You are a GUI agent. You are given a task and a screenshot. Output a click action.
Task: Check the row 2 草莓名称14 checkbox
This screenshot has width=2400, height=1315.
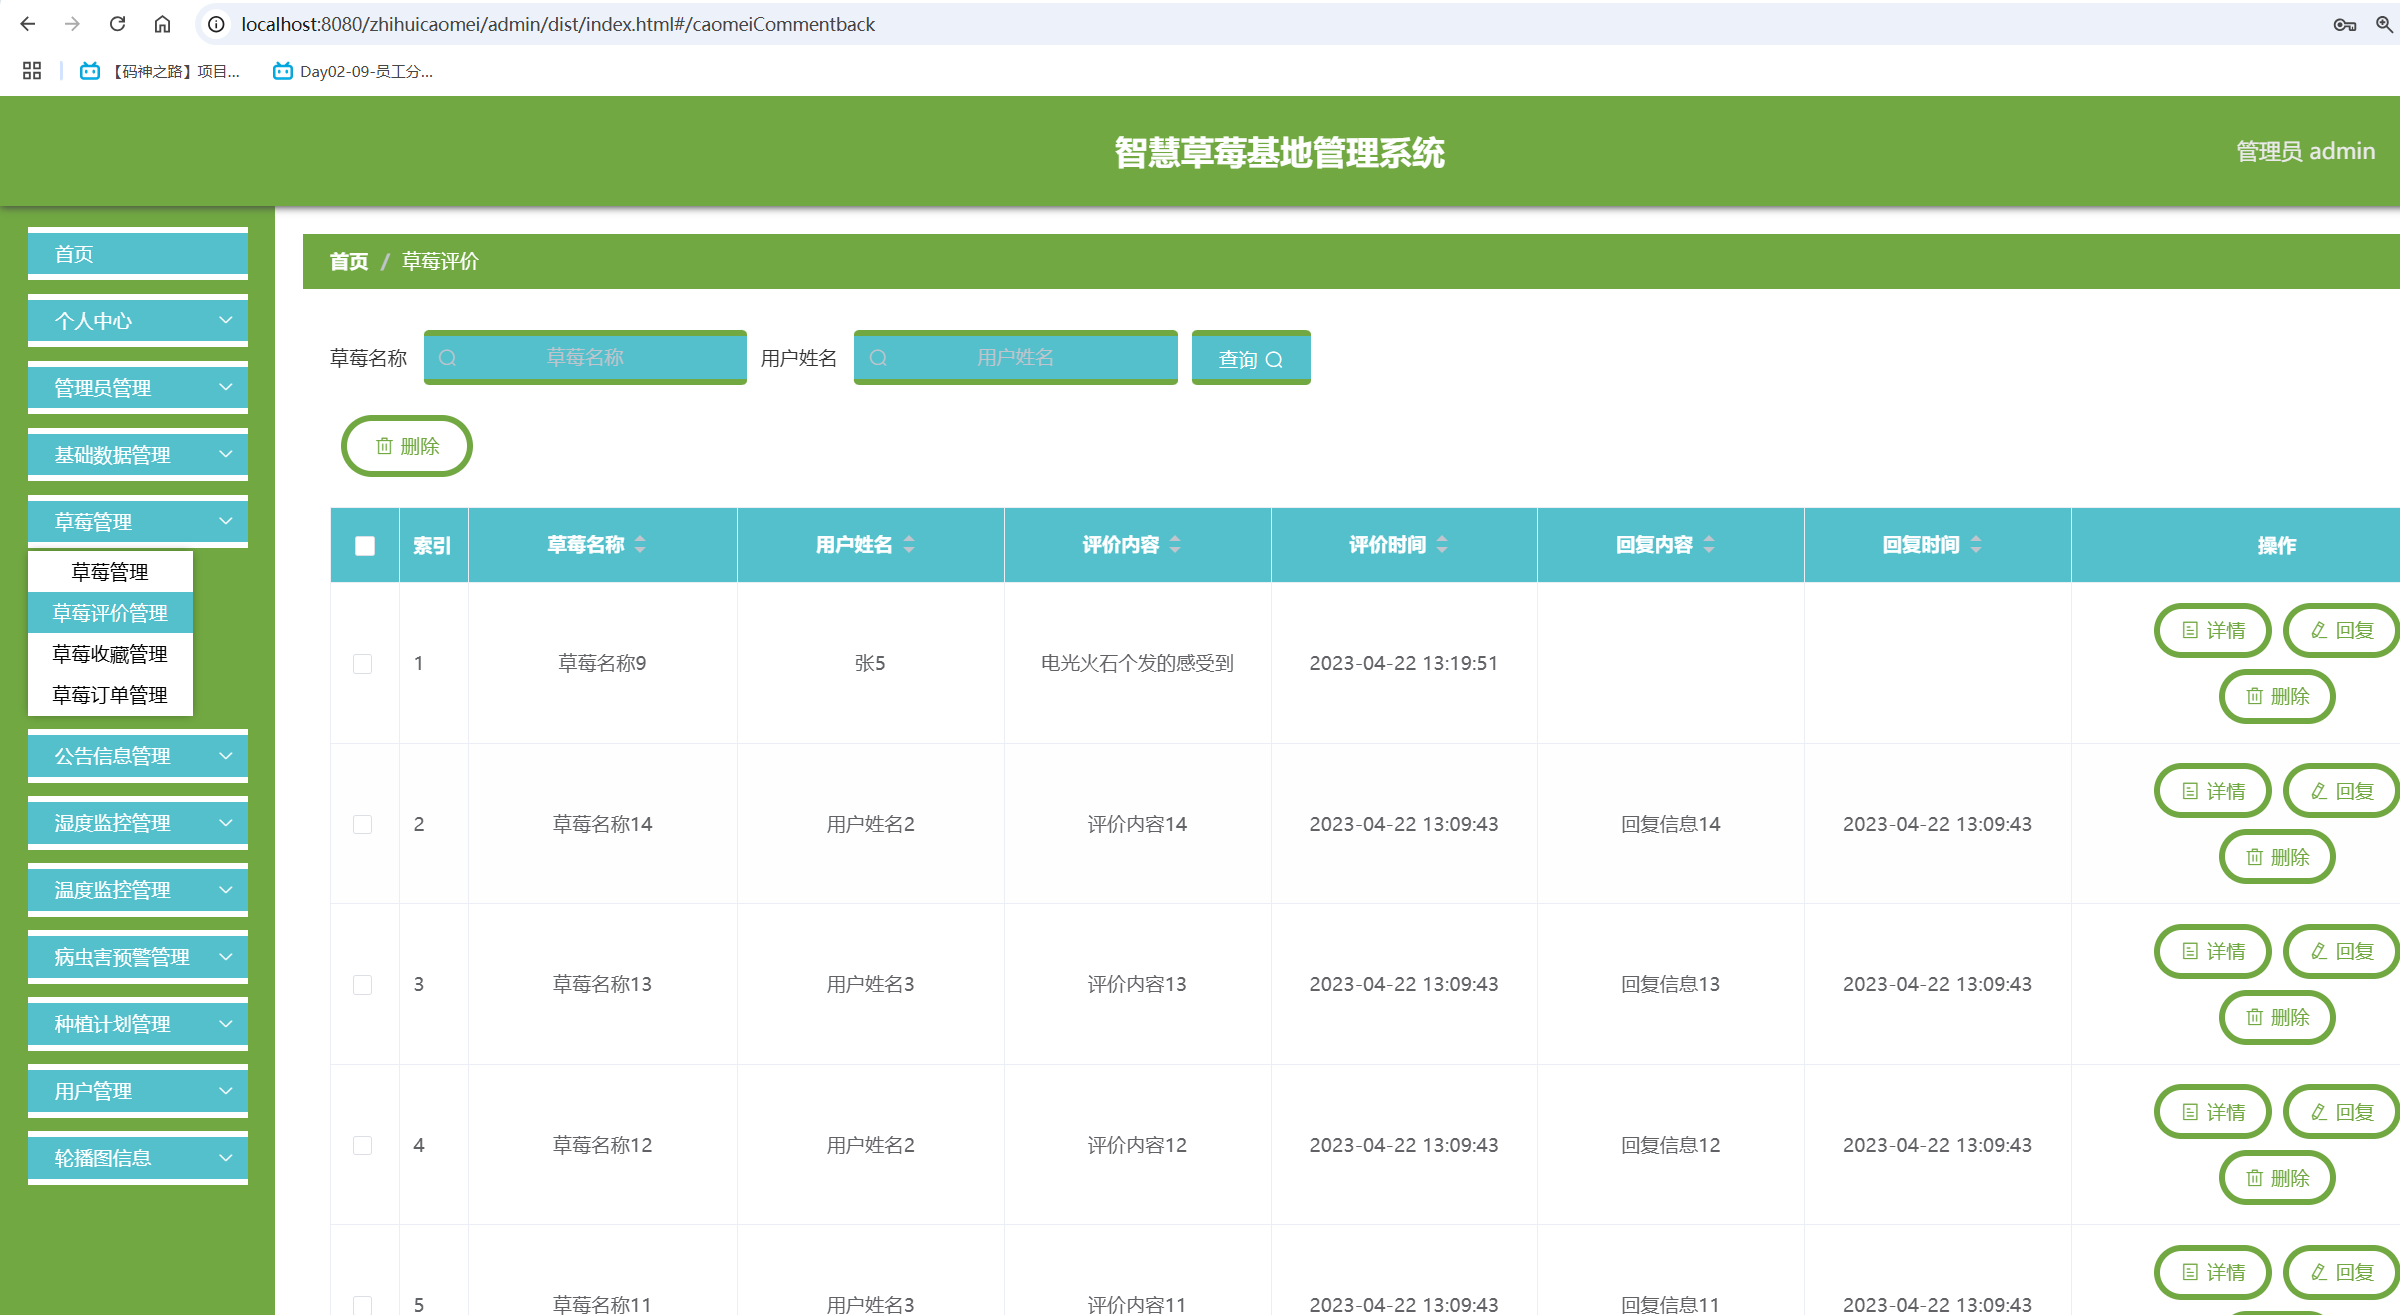point(363,824)
